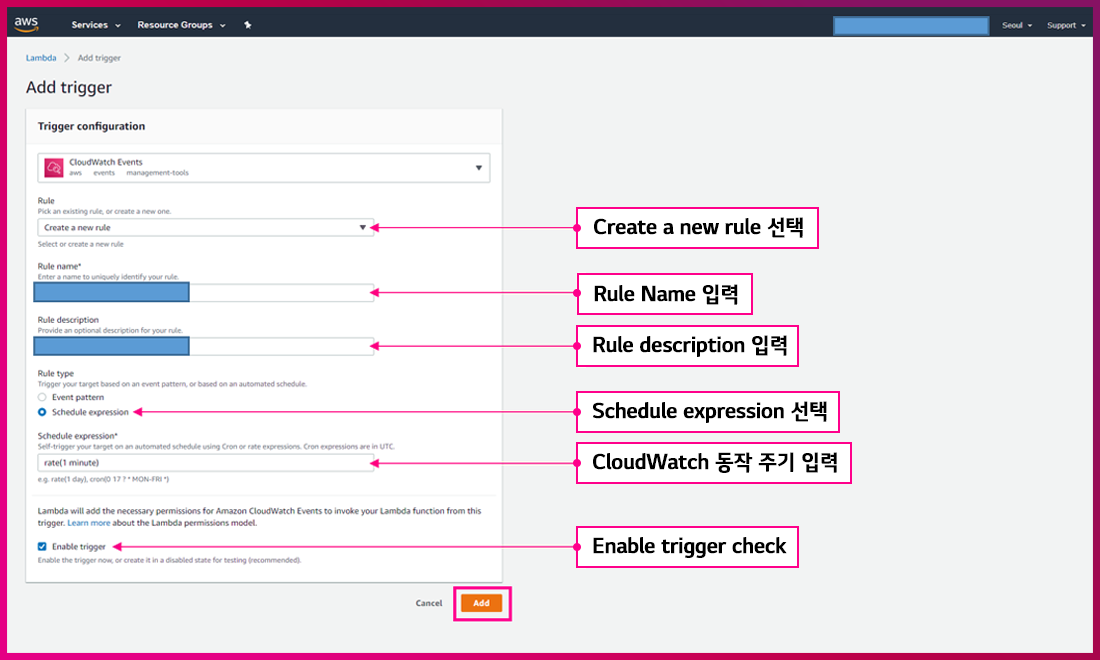
Task: Expand the CloudWatch Events trigger selector
Action: click(478, 168)
